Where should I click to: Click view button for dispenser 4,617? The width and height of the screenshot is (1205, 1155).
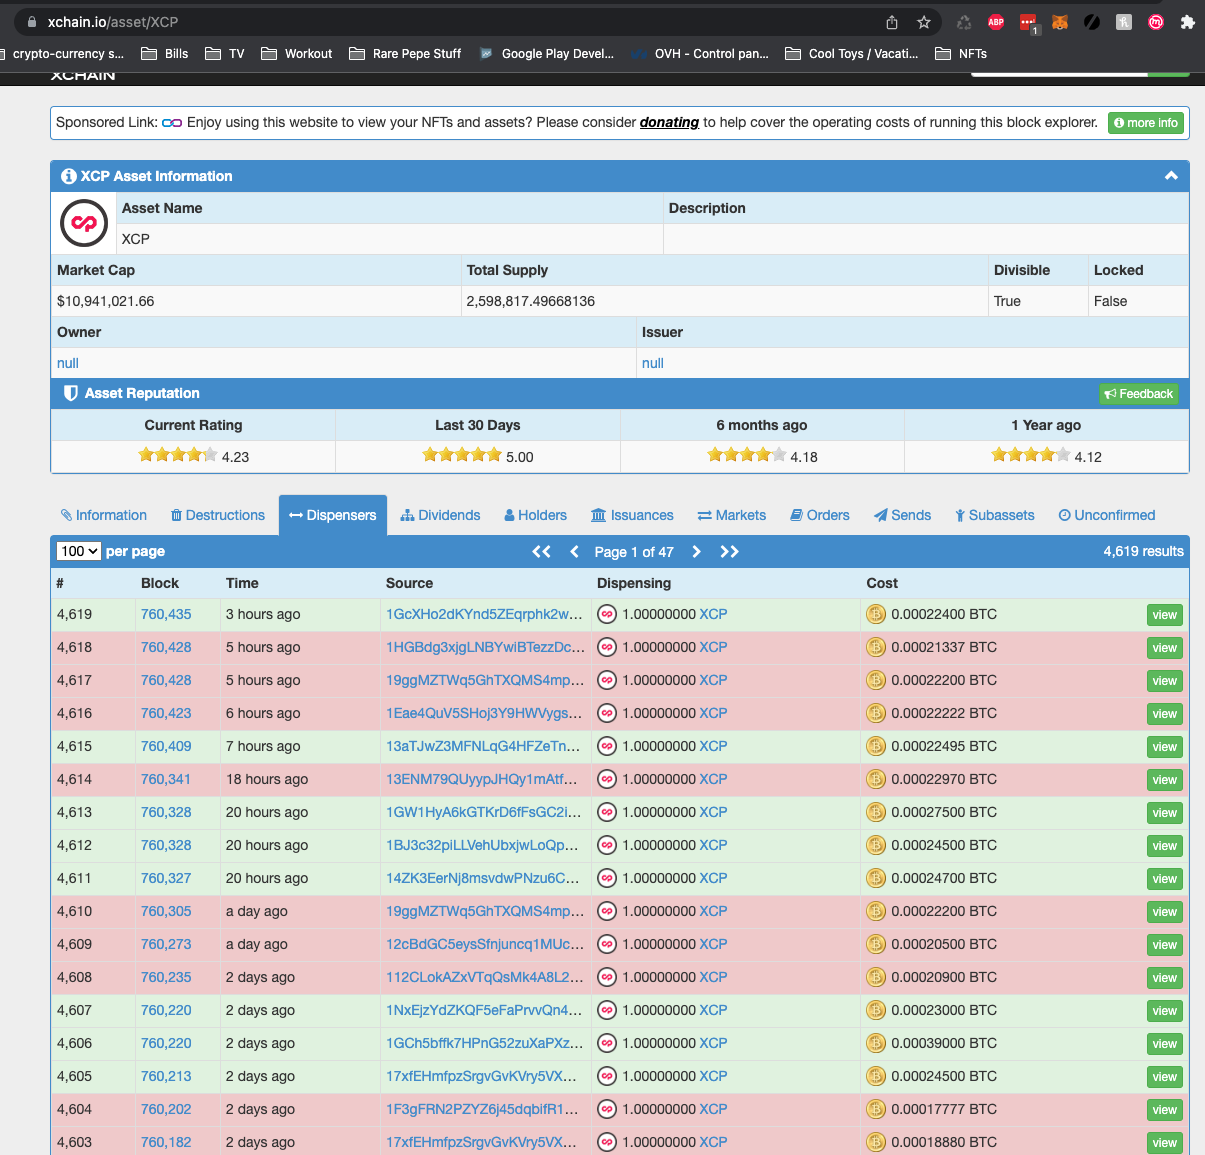[1164, 681]
